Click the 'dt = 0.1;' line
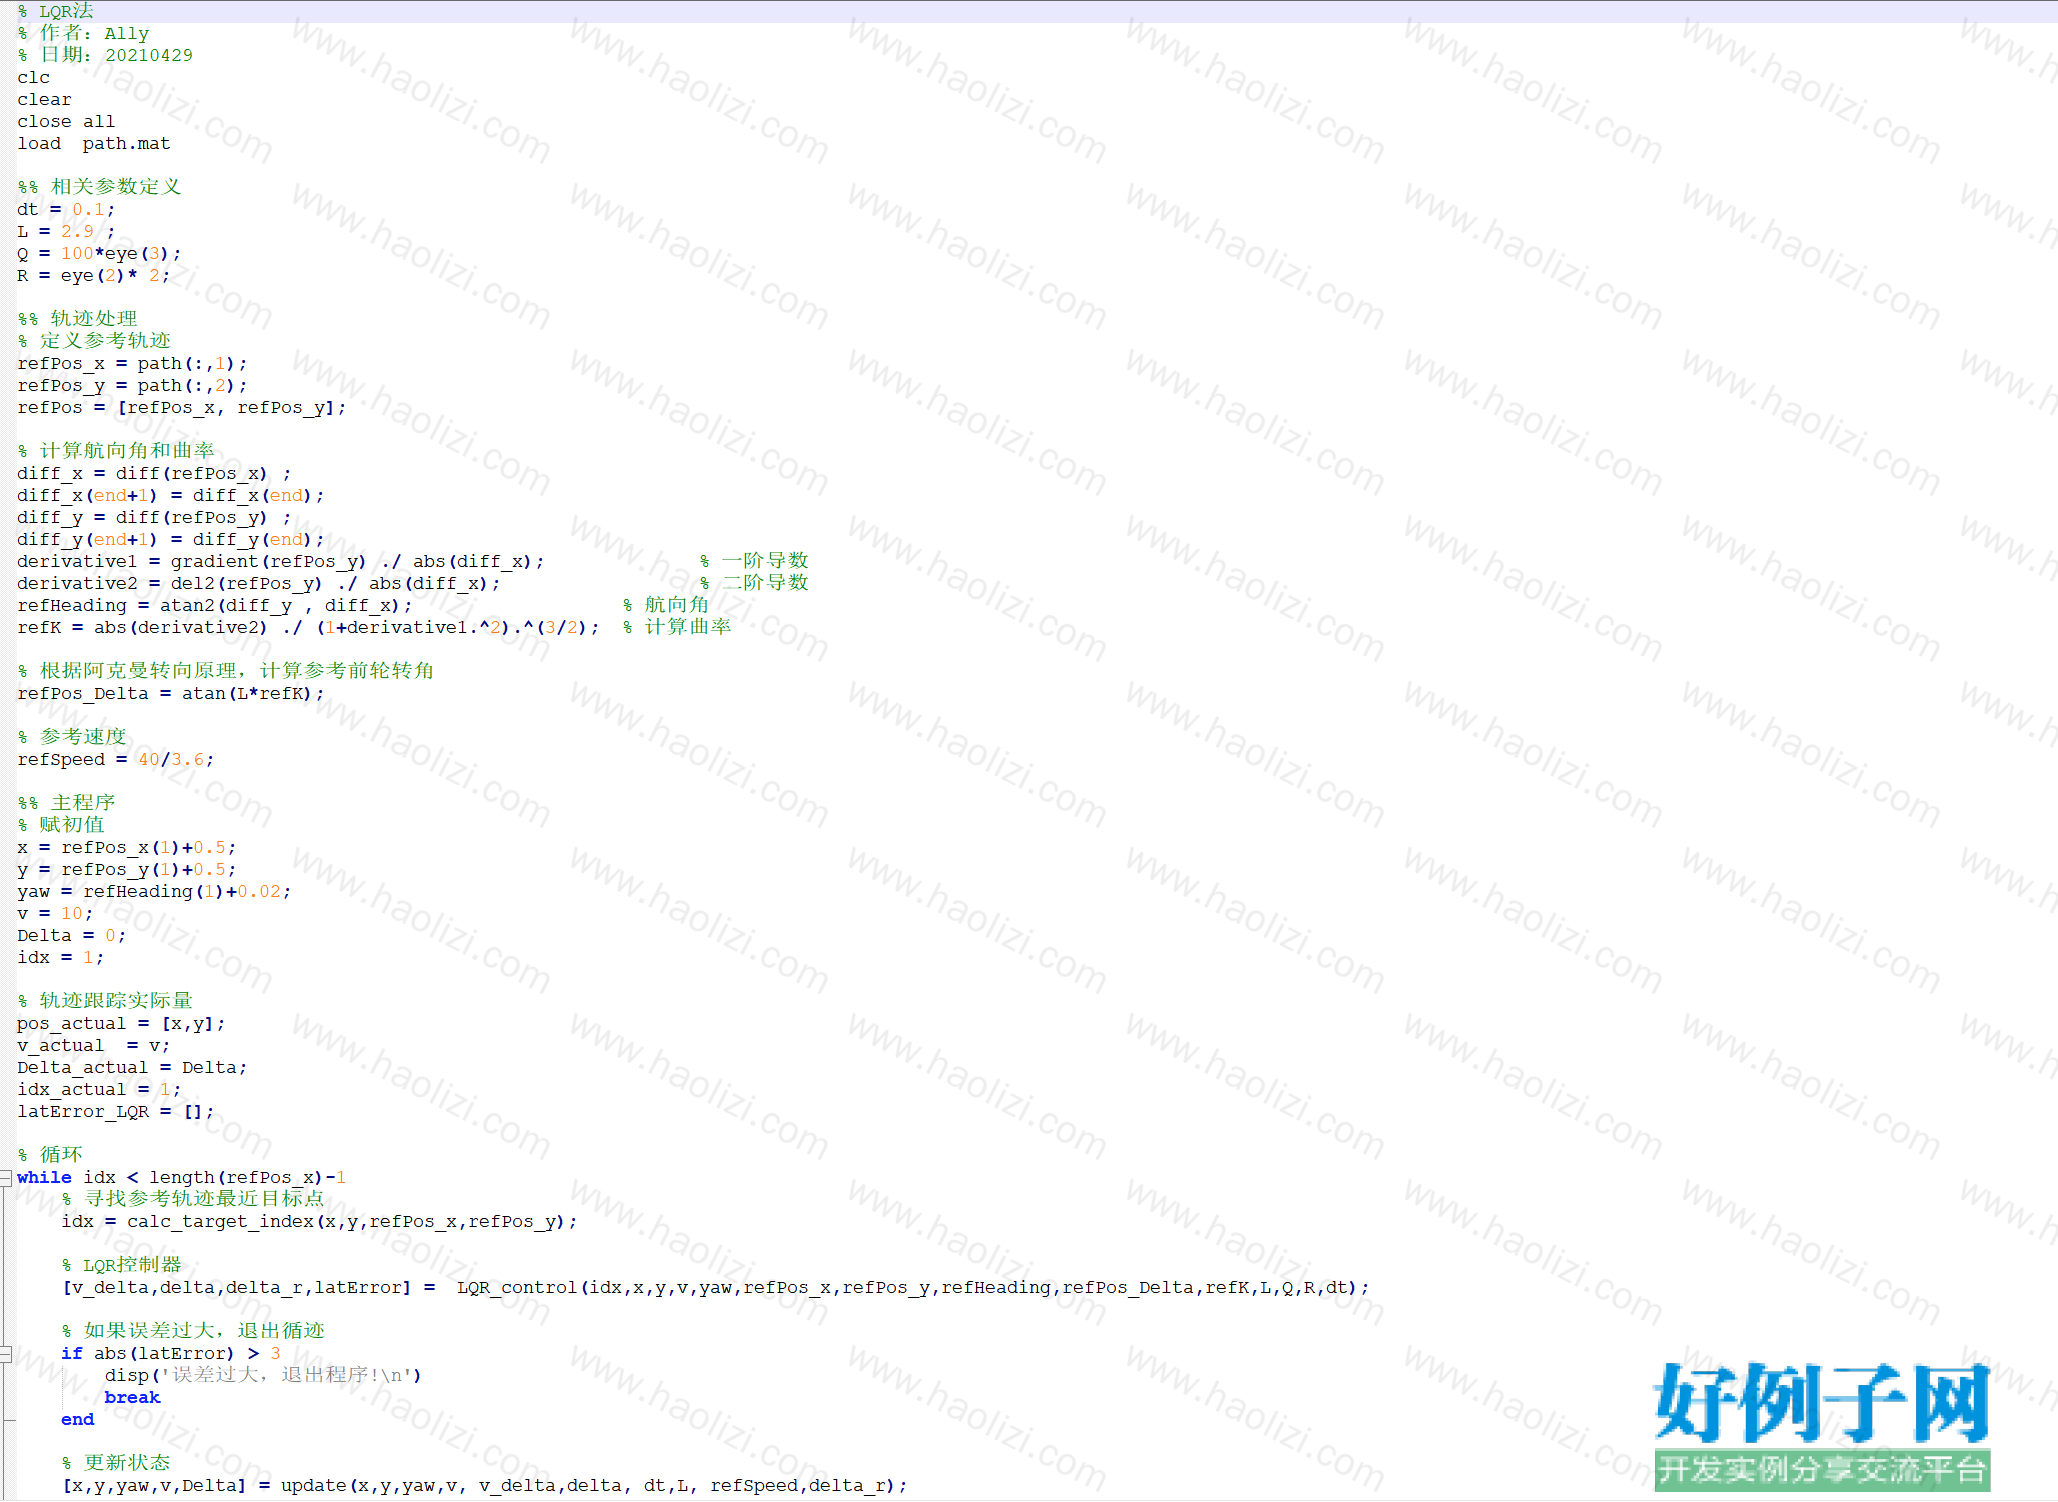 click(67, 210)
